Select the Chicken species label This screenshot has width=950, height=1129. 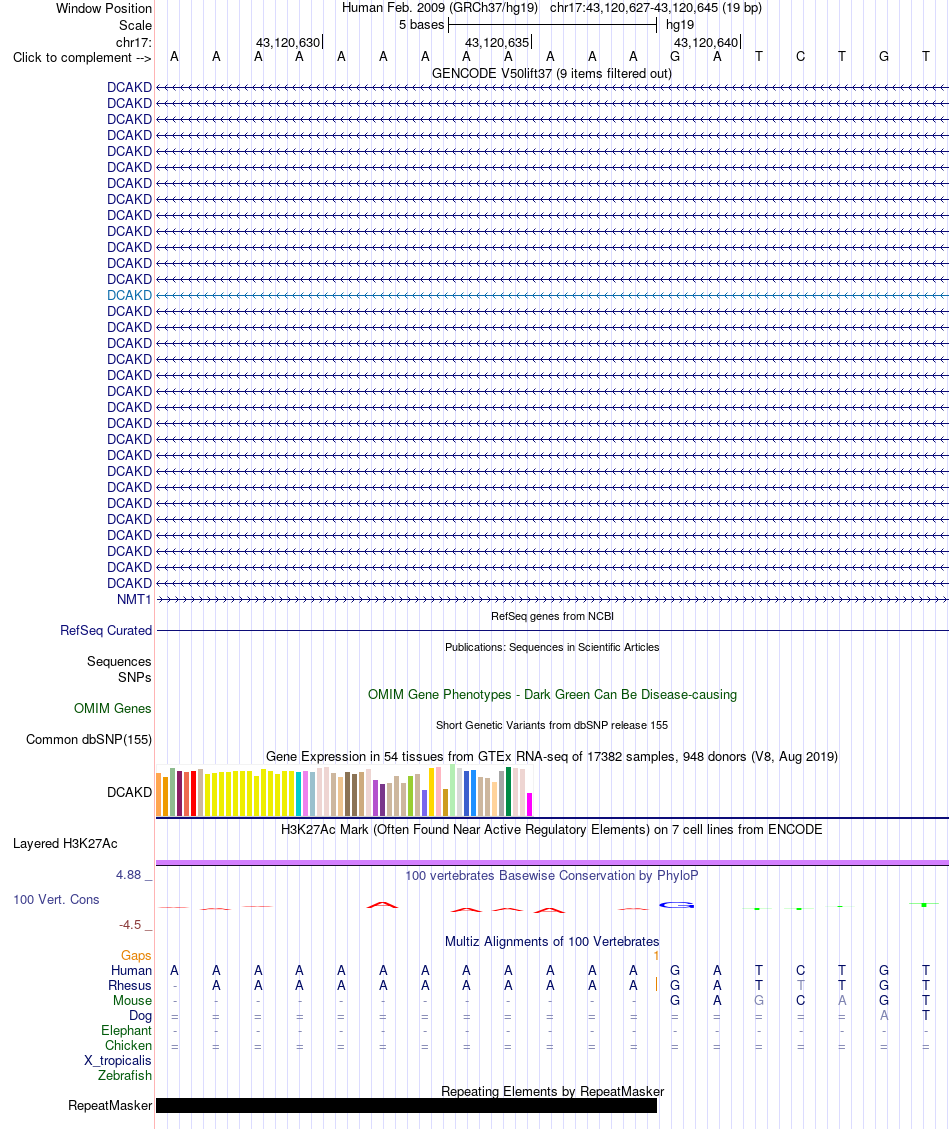click(x=128, y=1045)
